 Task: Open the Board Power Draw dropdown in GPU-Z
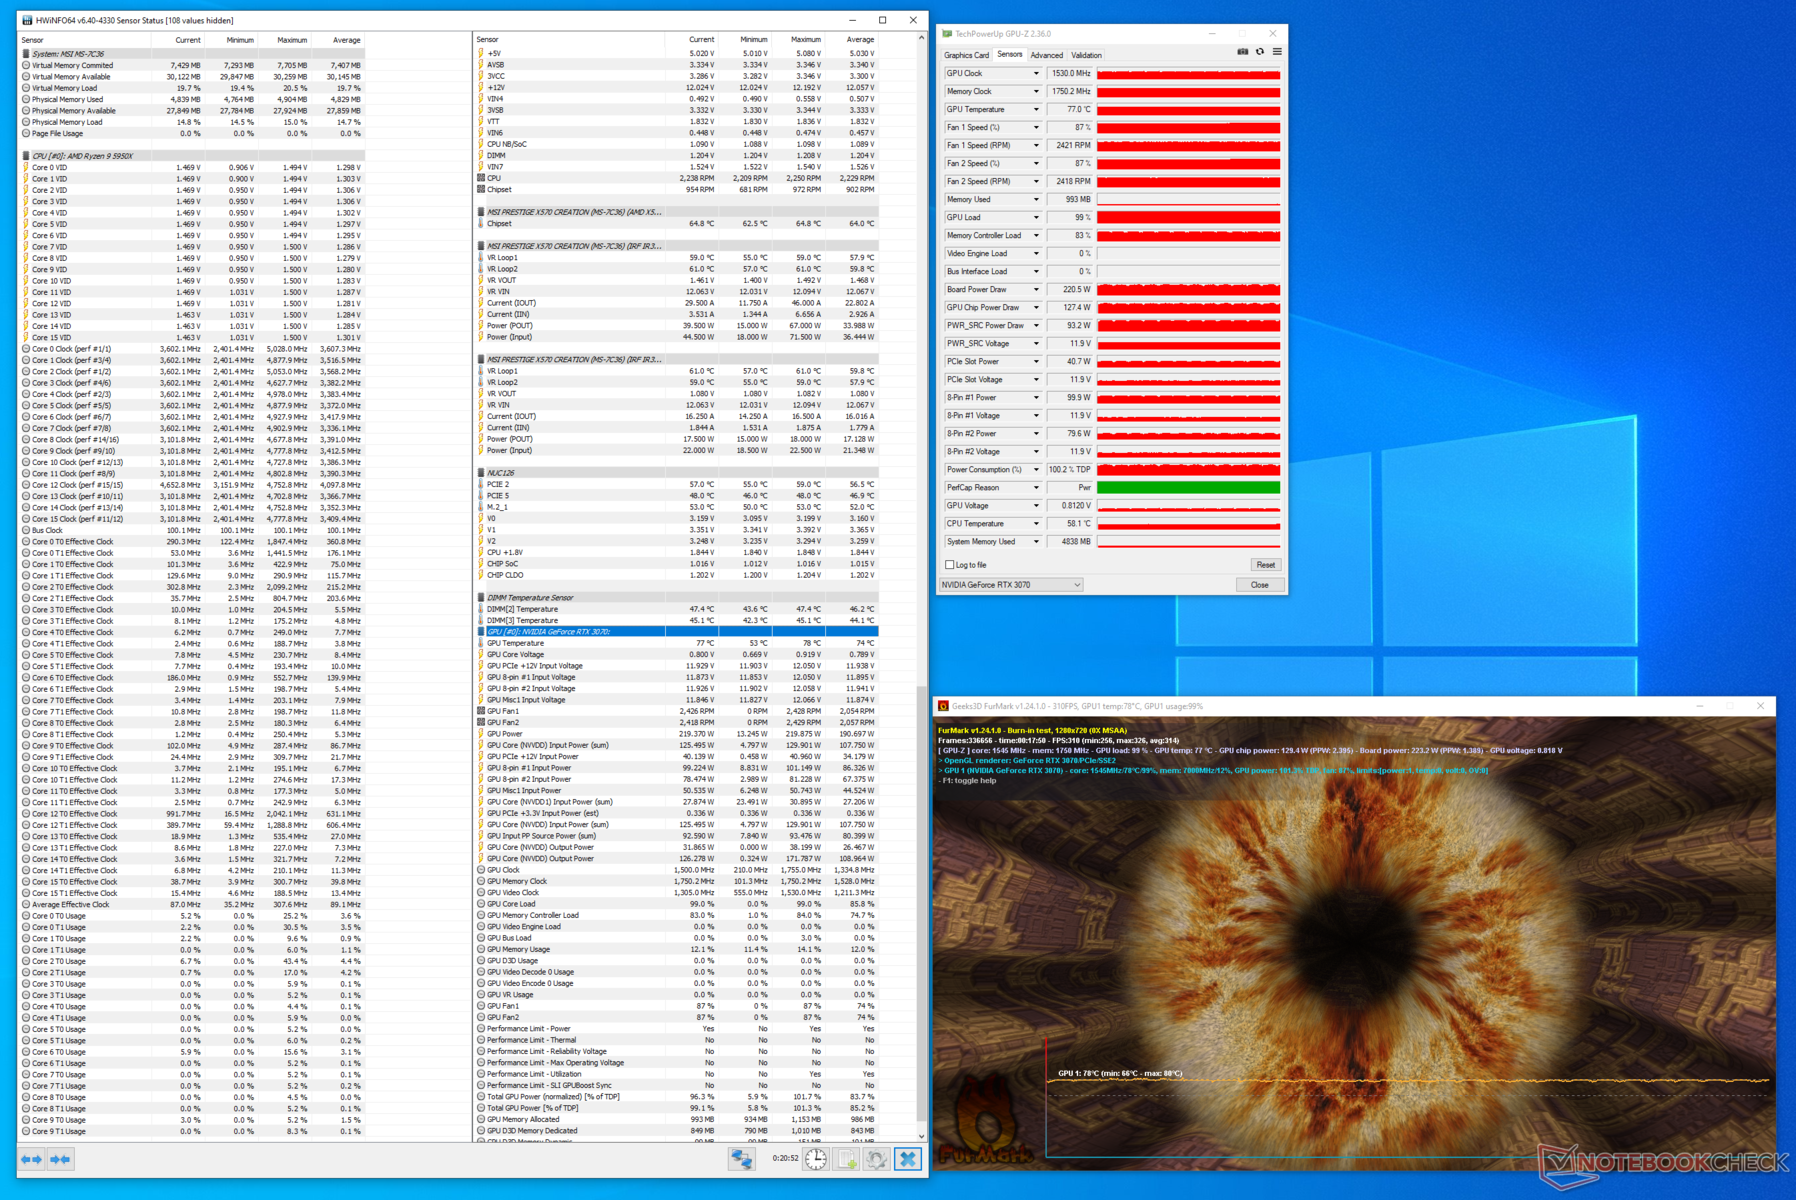tap(1036, 290)
